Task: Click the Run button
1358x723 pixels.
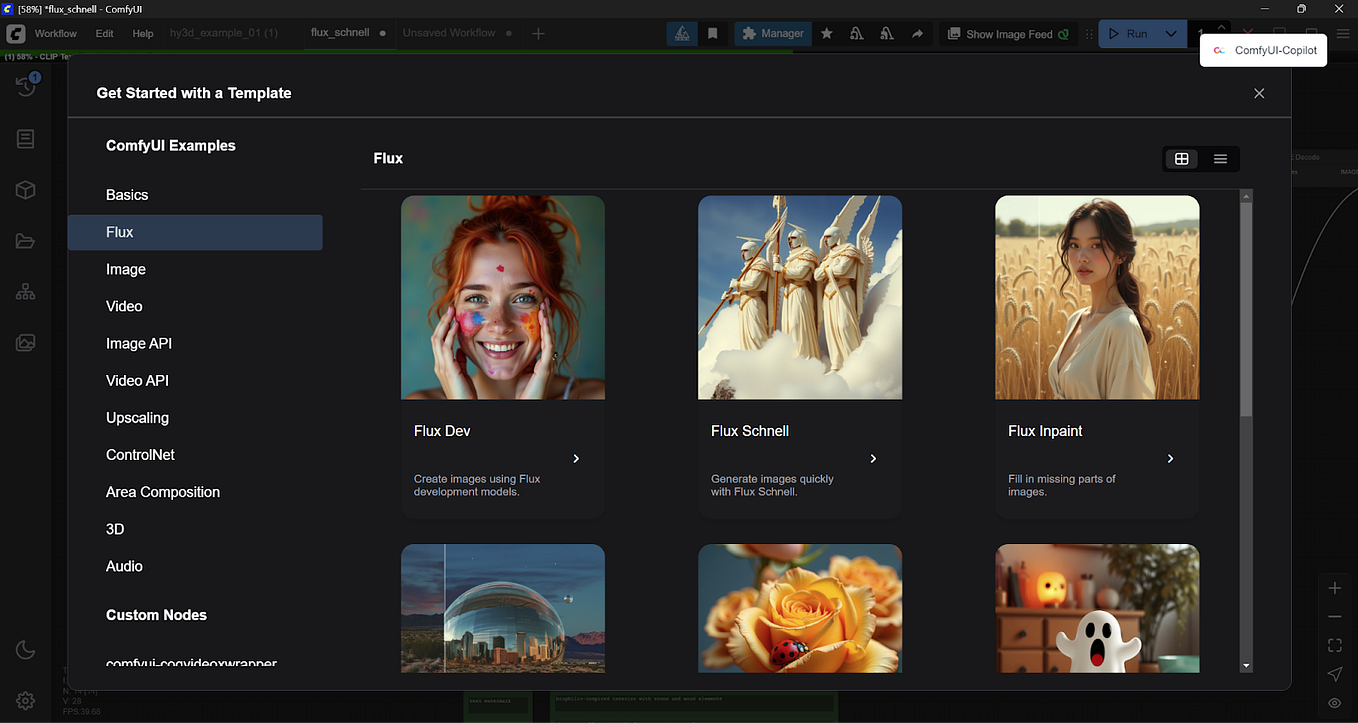Action: (x=1135, y=33)
